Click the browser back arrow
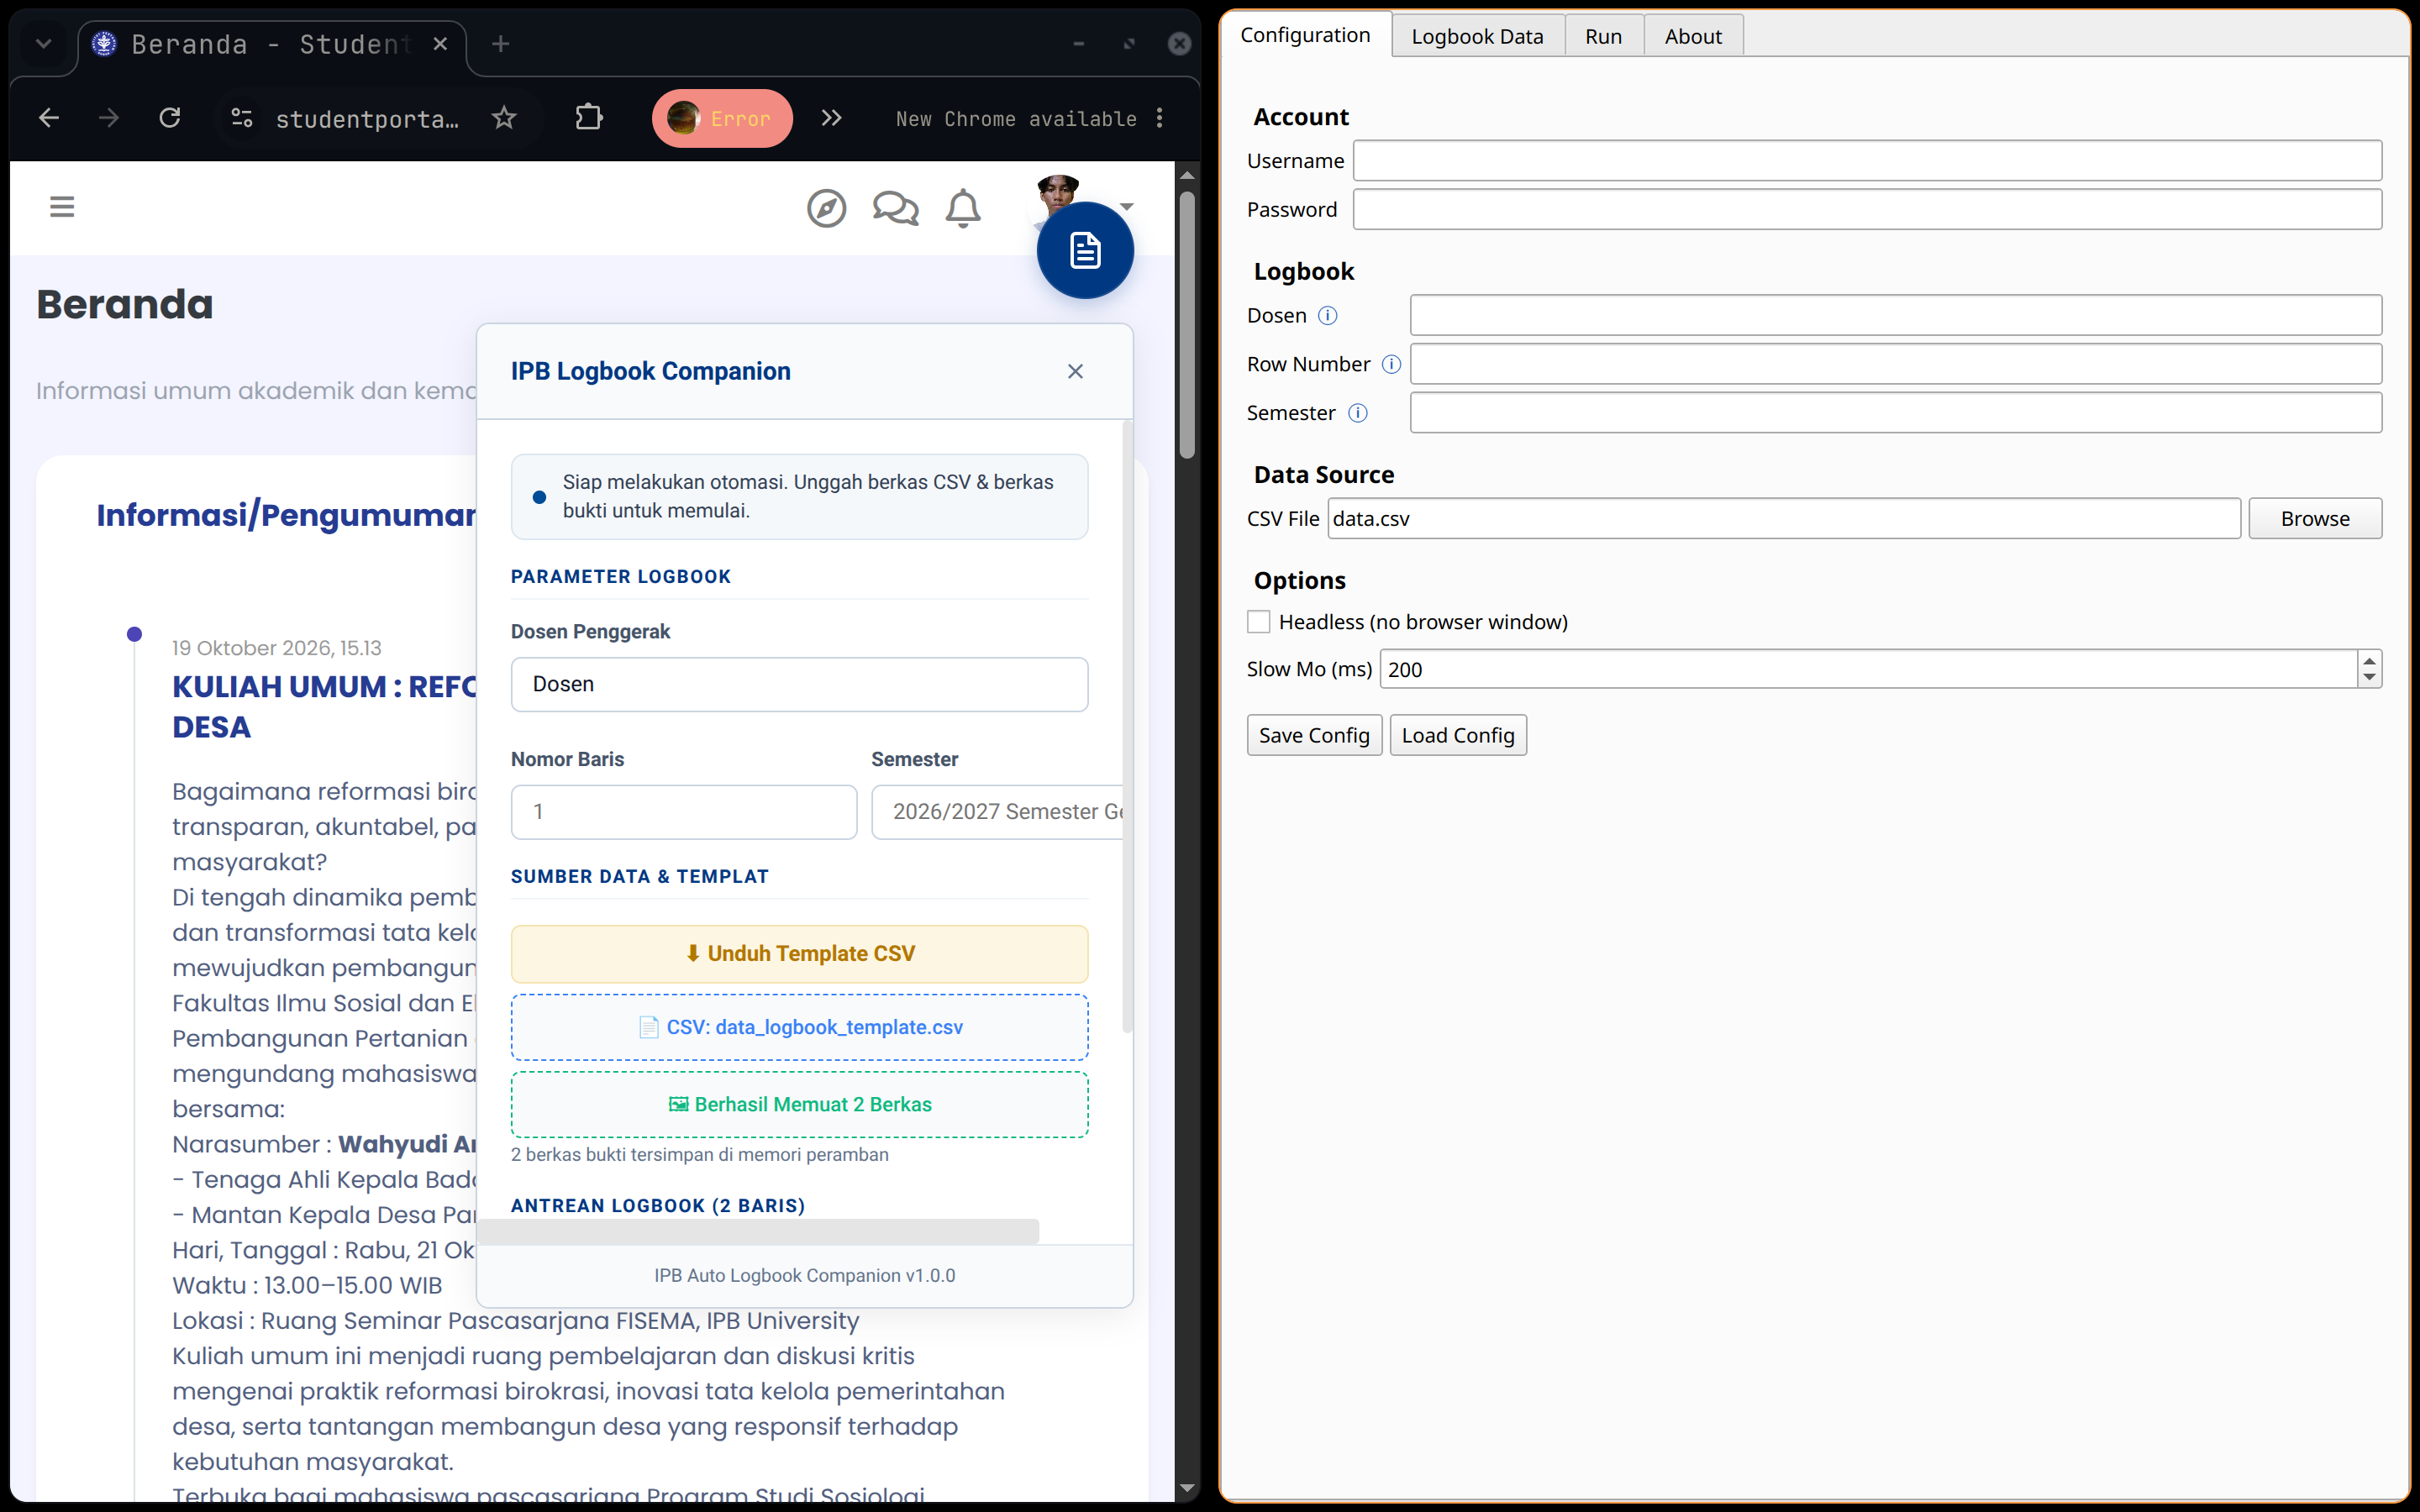Viewport: 2420px width, 1512px height. tap(49, 118)
